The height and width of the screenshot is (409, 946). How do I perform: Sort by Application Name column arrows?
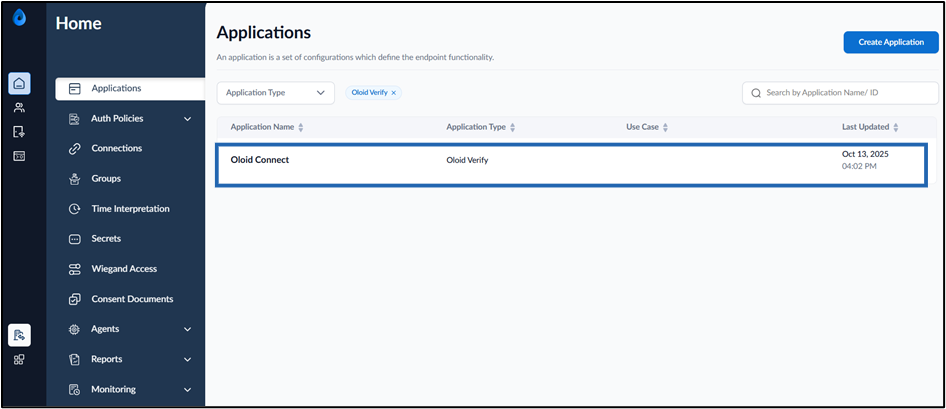click(x=300, y=127)
